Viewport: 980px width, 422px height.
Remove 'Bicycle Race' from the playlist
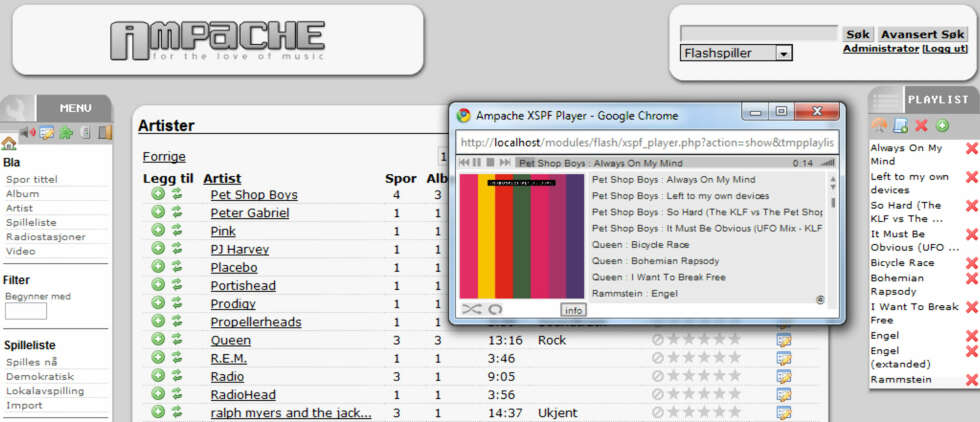pos(971,263)
